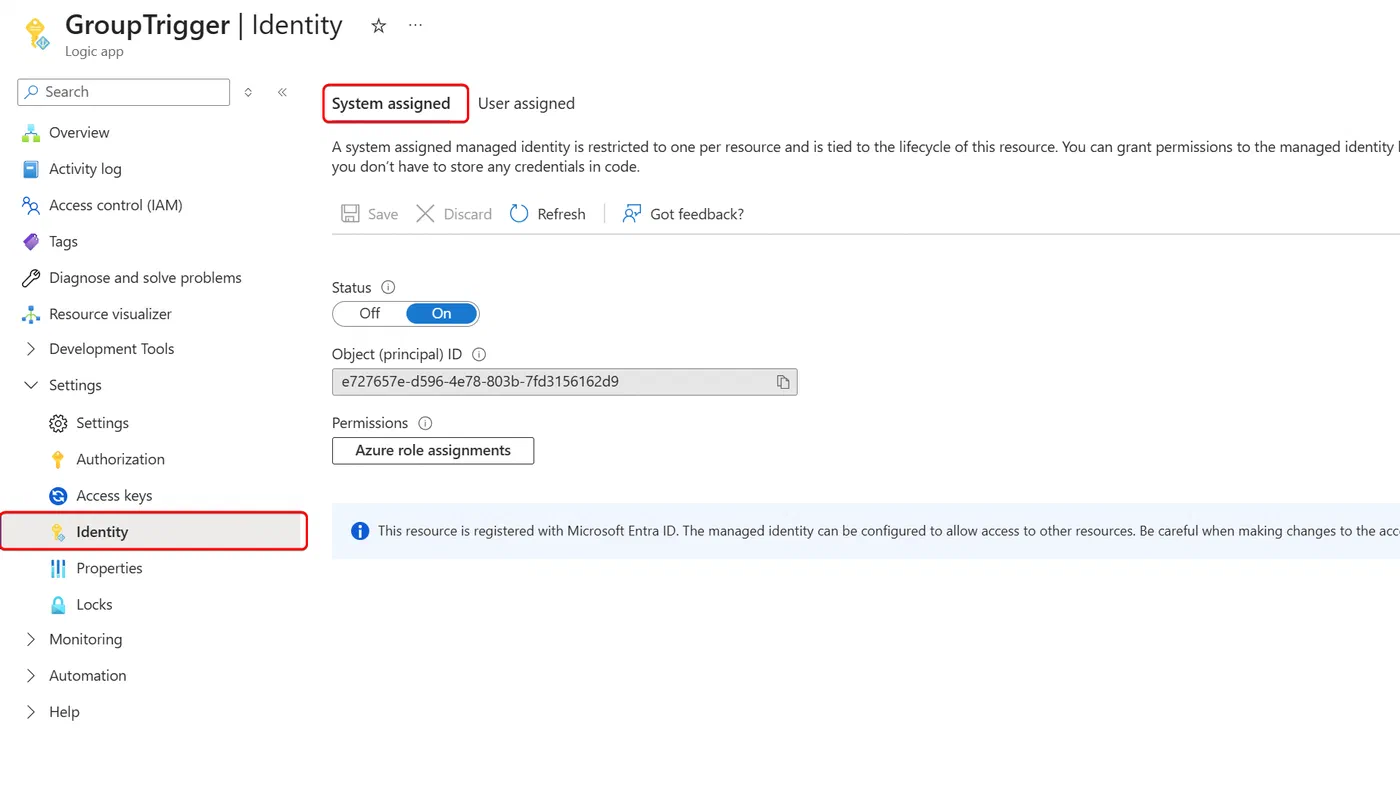Image resolution: width=1400 pixels, height=801 pixels.
Task: Click the Object (principal) ID info icon
Action: pos(479,354)
